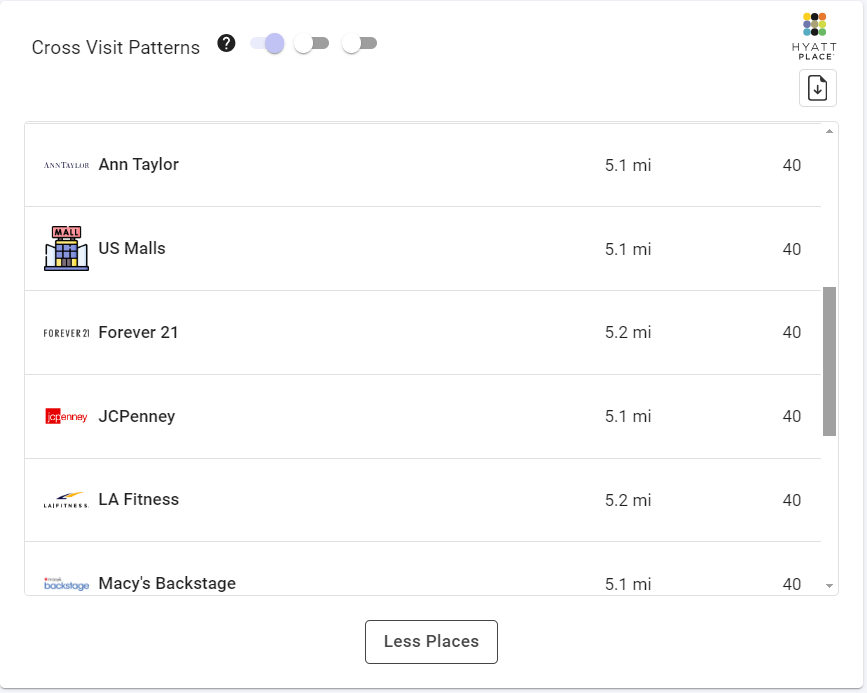The width and height of the screenshot is (867, 693).
Task: Toggle the first enabled switch
Action: [268, 43]
